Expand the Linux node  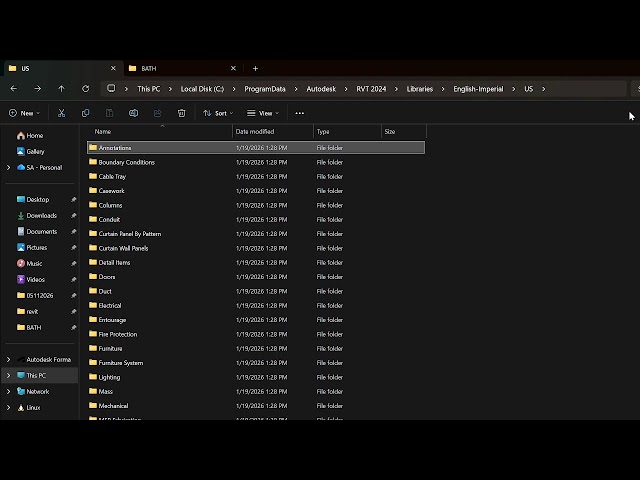[x=9, y=407]
